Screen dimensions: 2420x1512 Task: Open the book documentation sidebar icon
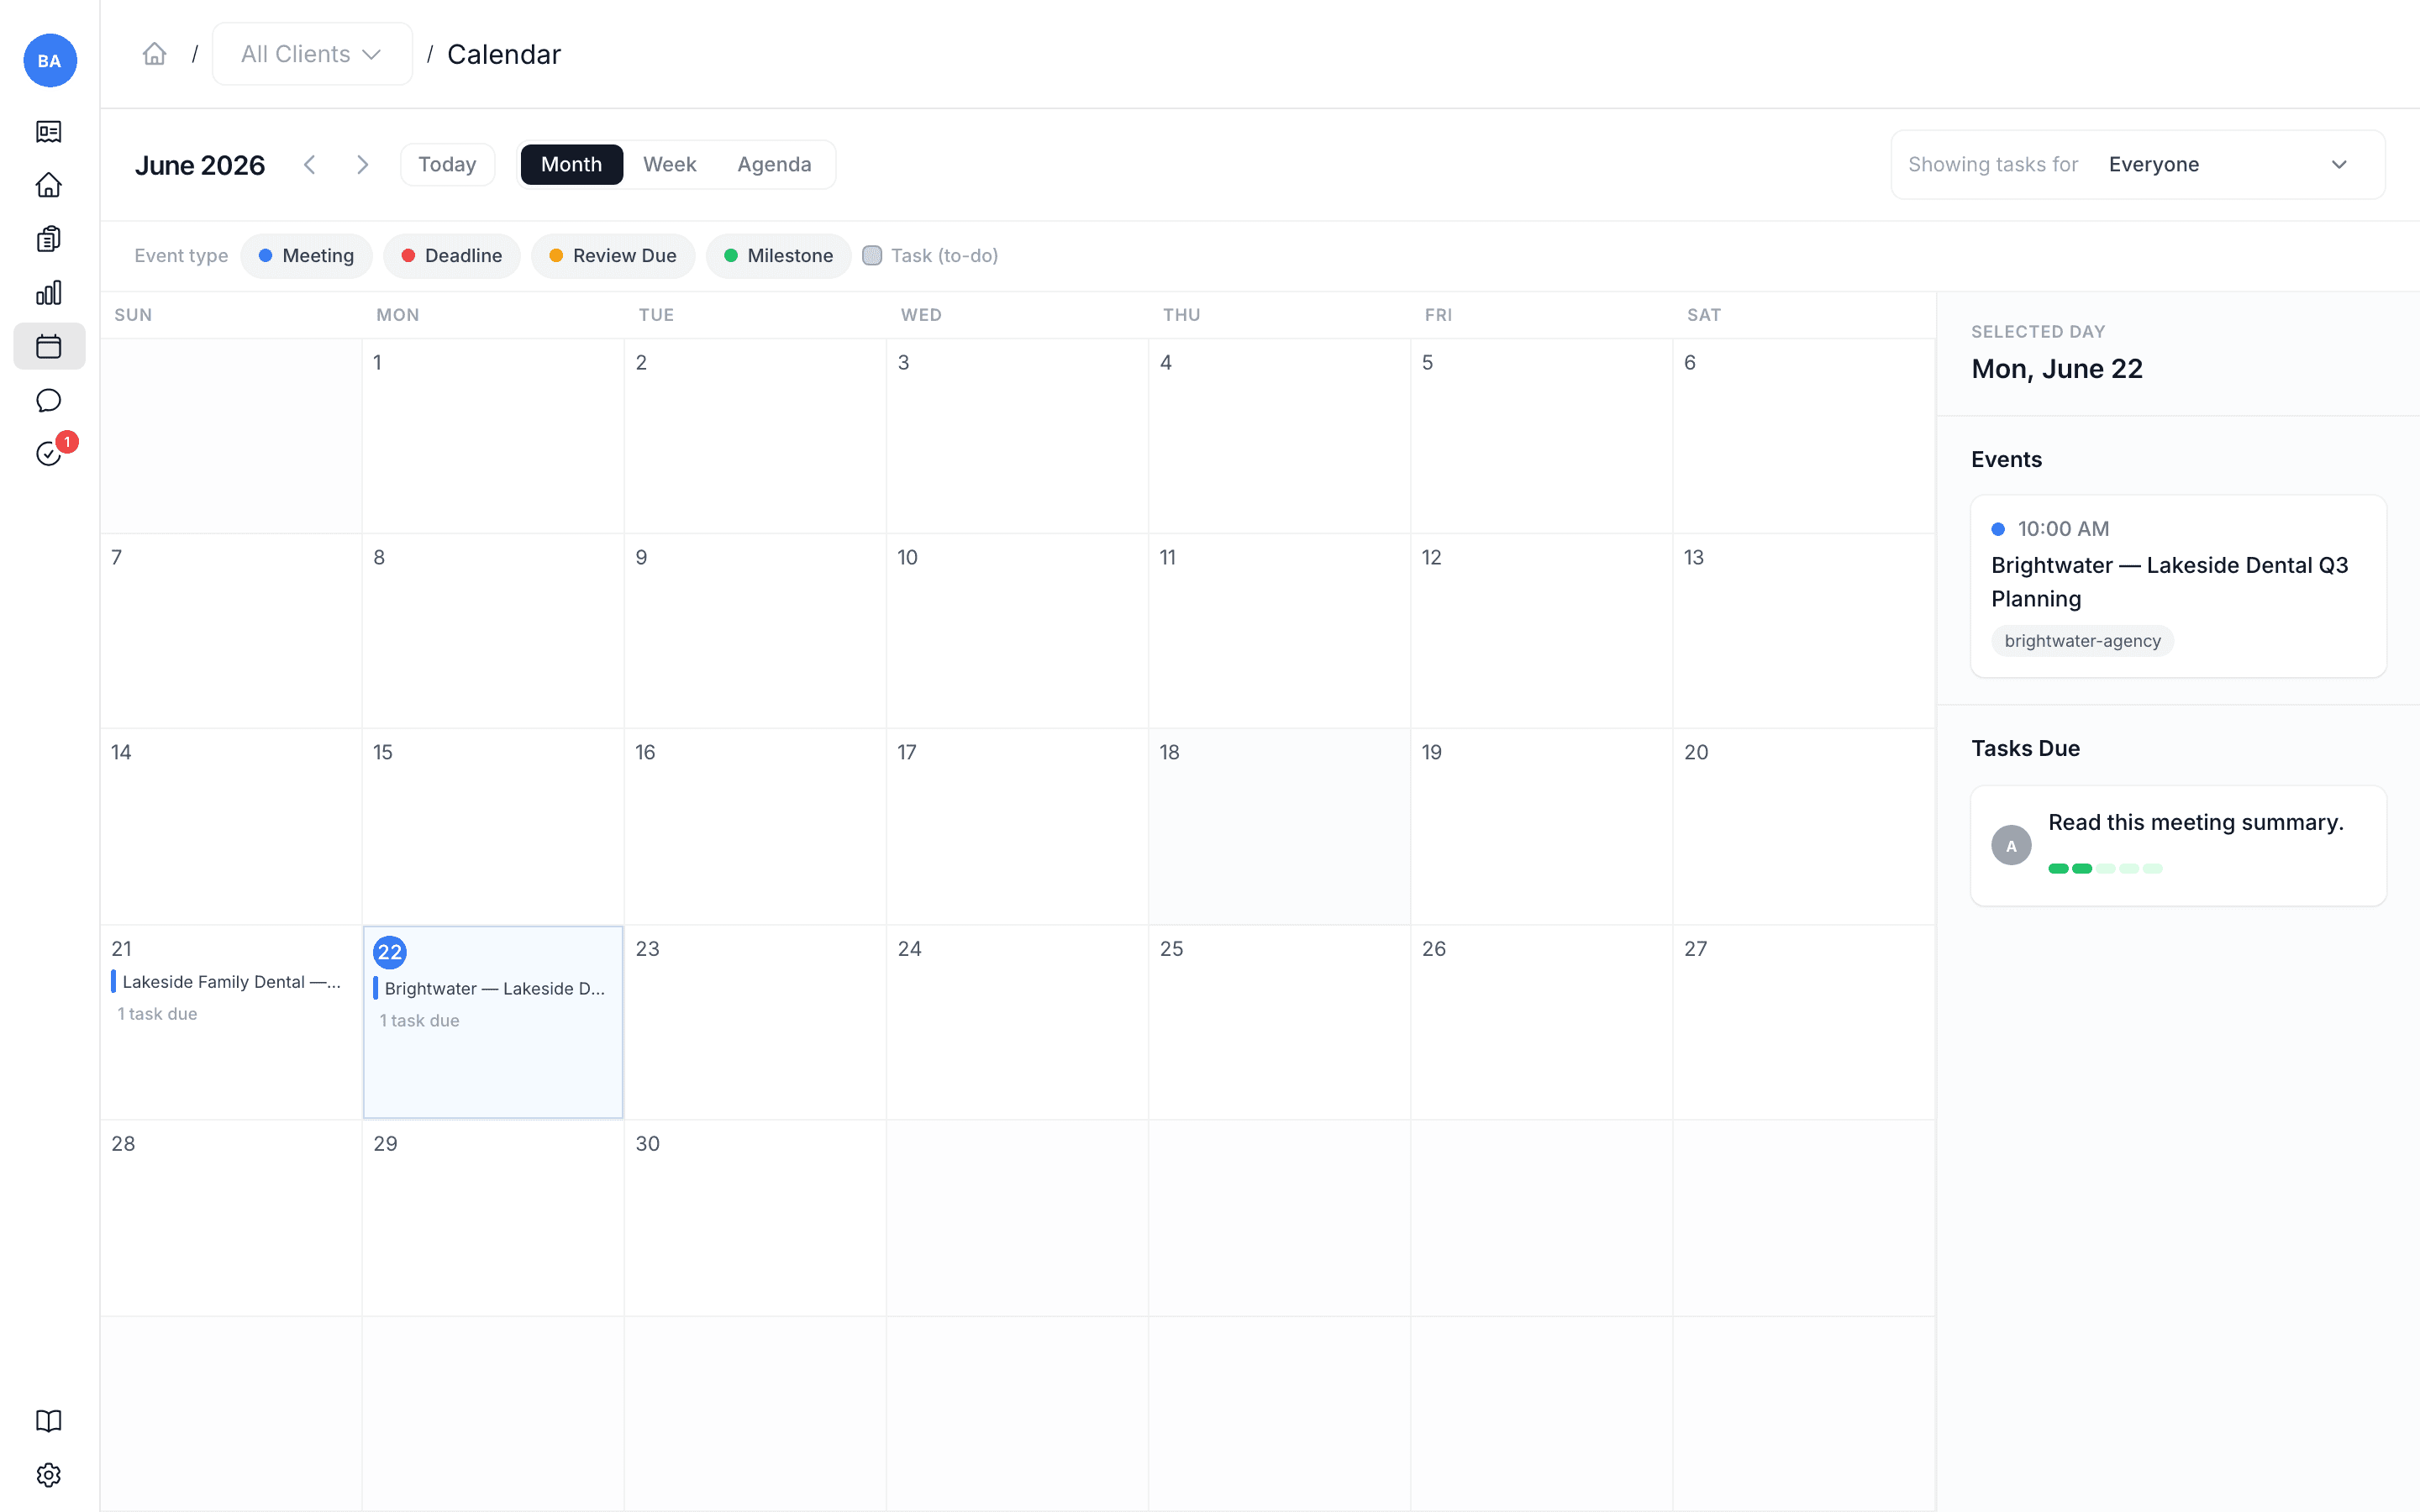pos(49,1421)
